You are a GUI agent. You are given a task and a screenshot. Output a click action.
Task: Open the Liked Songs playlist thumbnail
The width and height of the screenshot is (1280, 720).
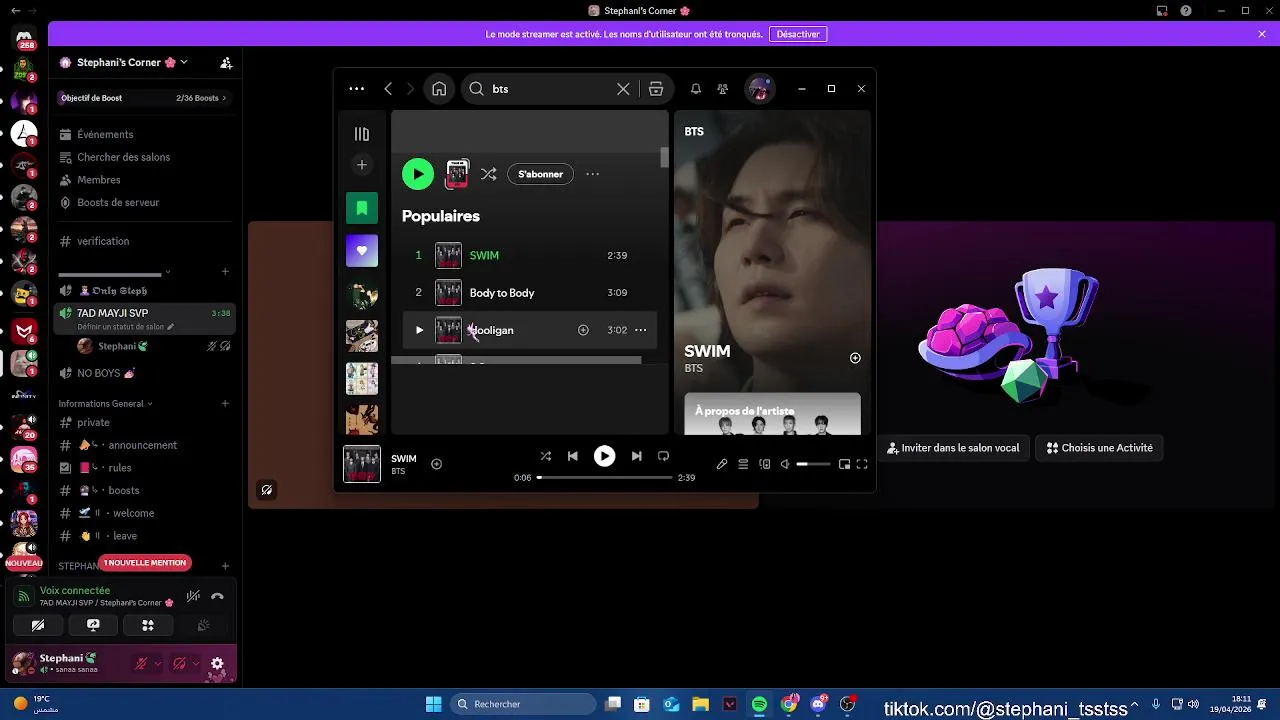click(362, 251)
